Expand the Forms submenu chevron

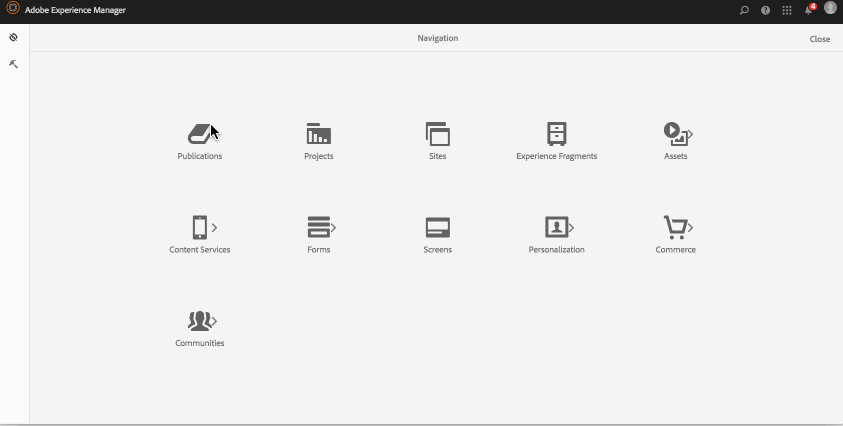pos(333,228)
